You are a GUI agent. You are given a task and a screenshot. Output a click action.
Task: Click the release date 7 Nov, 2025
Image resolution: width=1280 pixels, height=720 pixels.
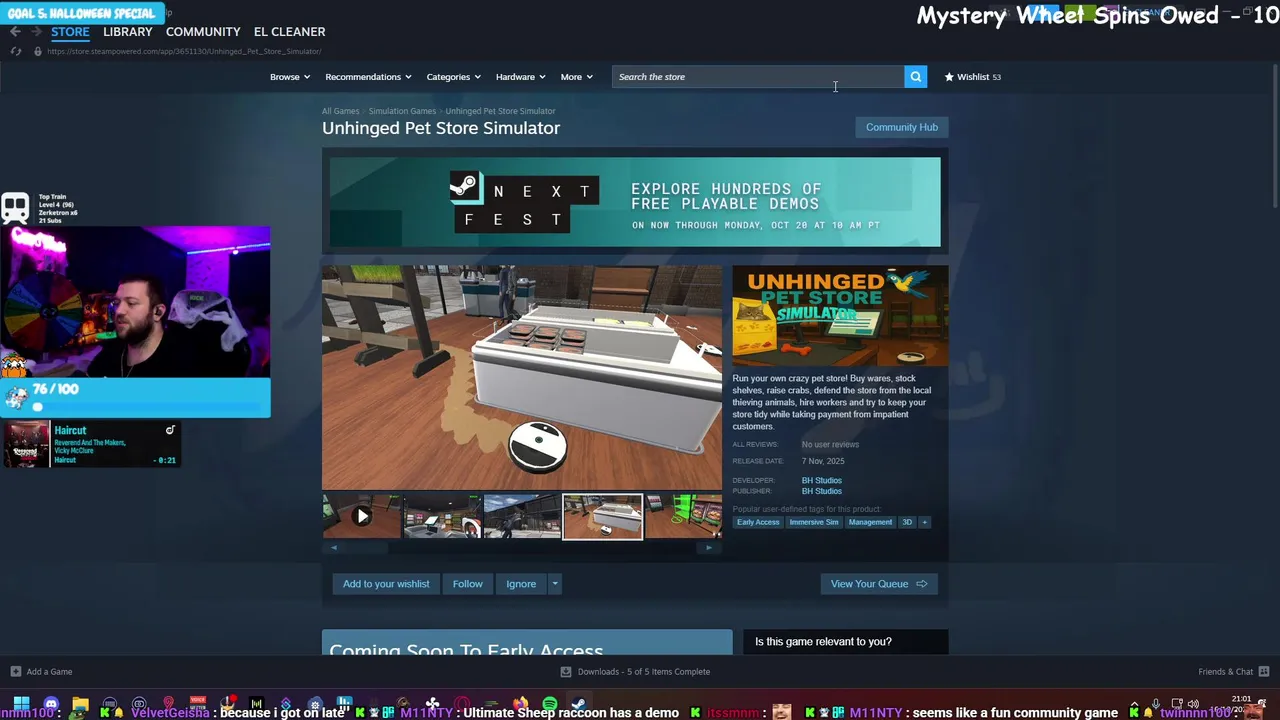click(823, 462)
